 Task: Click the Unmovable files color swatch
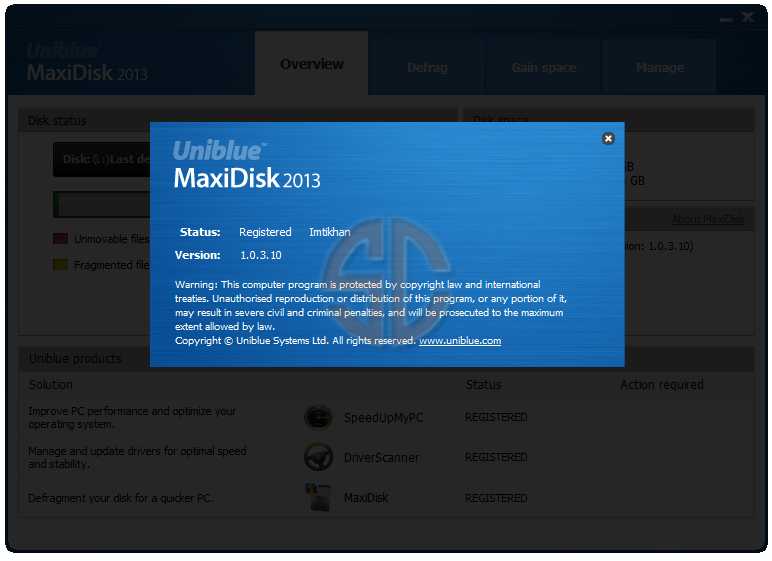click(60, 239)
